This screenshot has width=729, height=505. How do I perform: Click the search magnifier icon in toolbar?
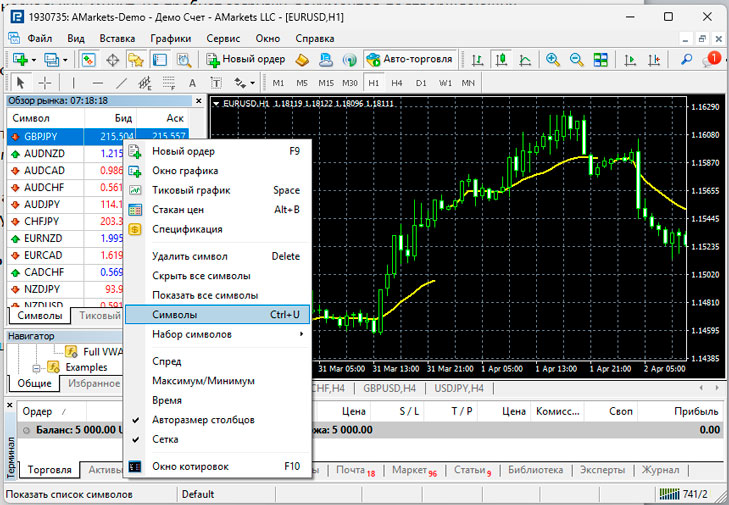[687, 59]
